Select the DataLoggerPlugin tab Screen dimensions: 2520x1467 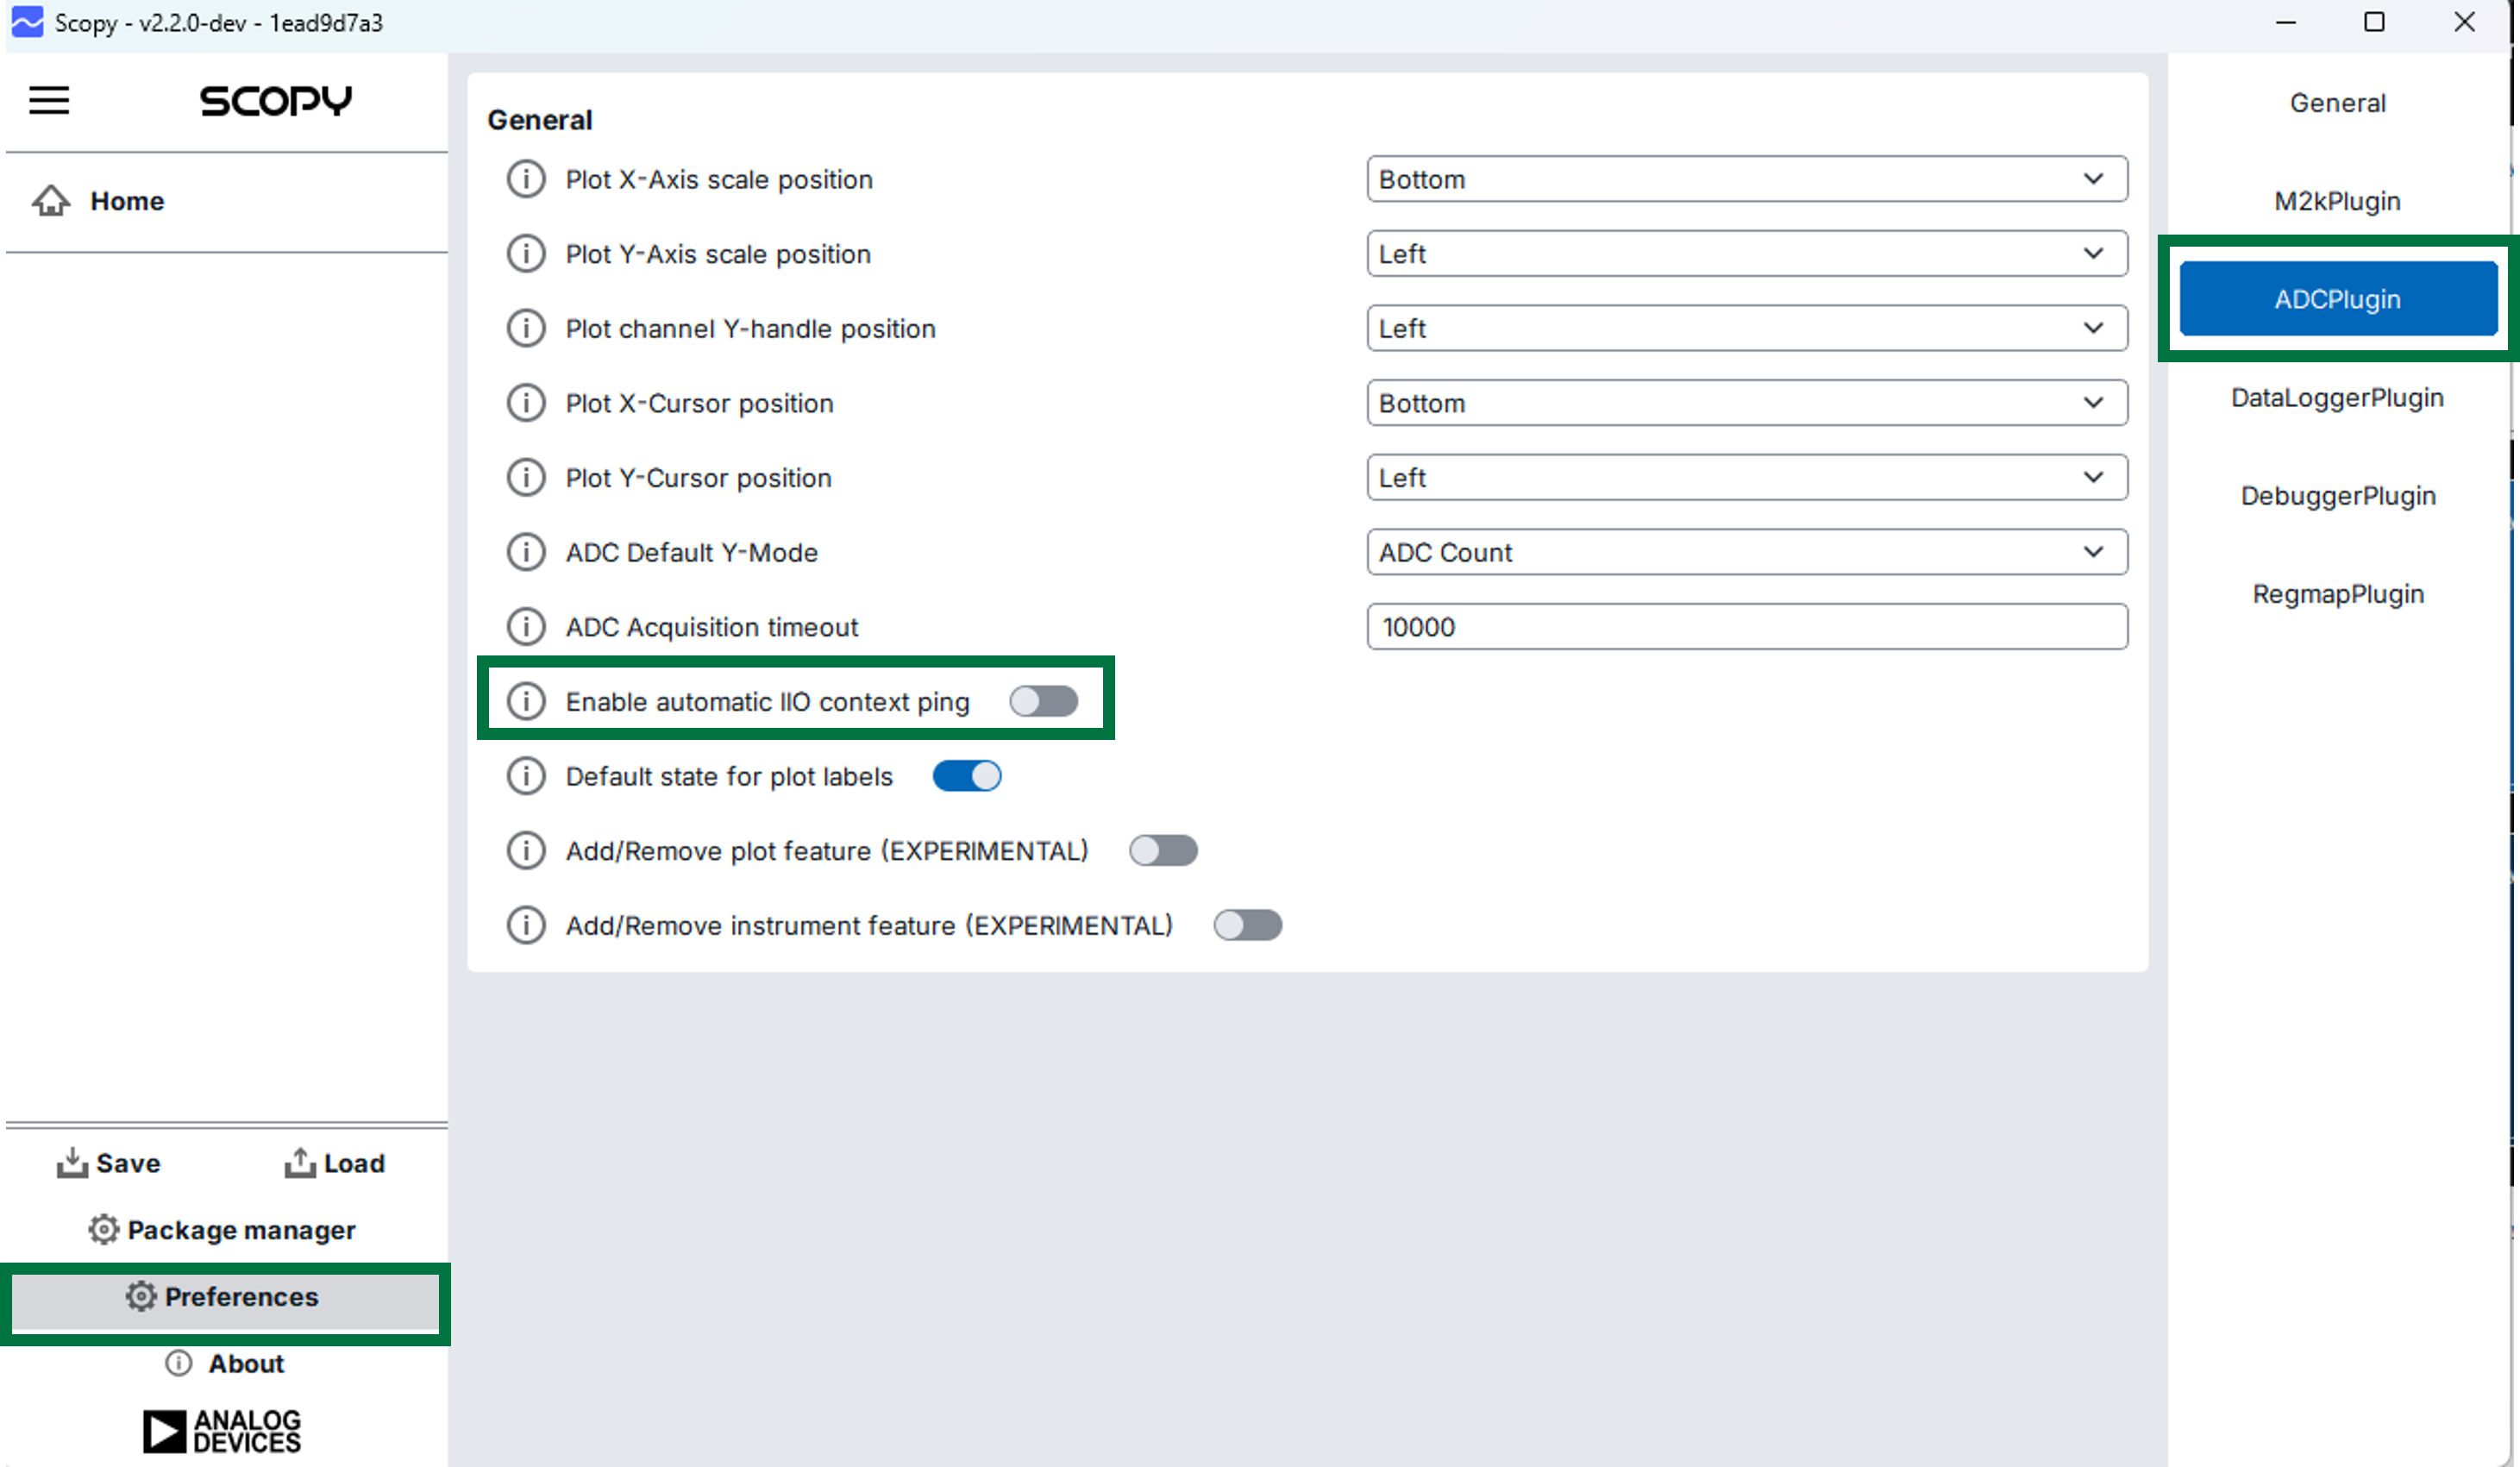point(2337,398)
